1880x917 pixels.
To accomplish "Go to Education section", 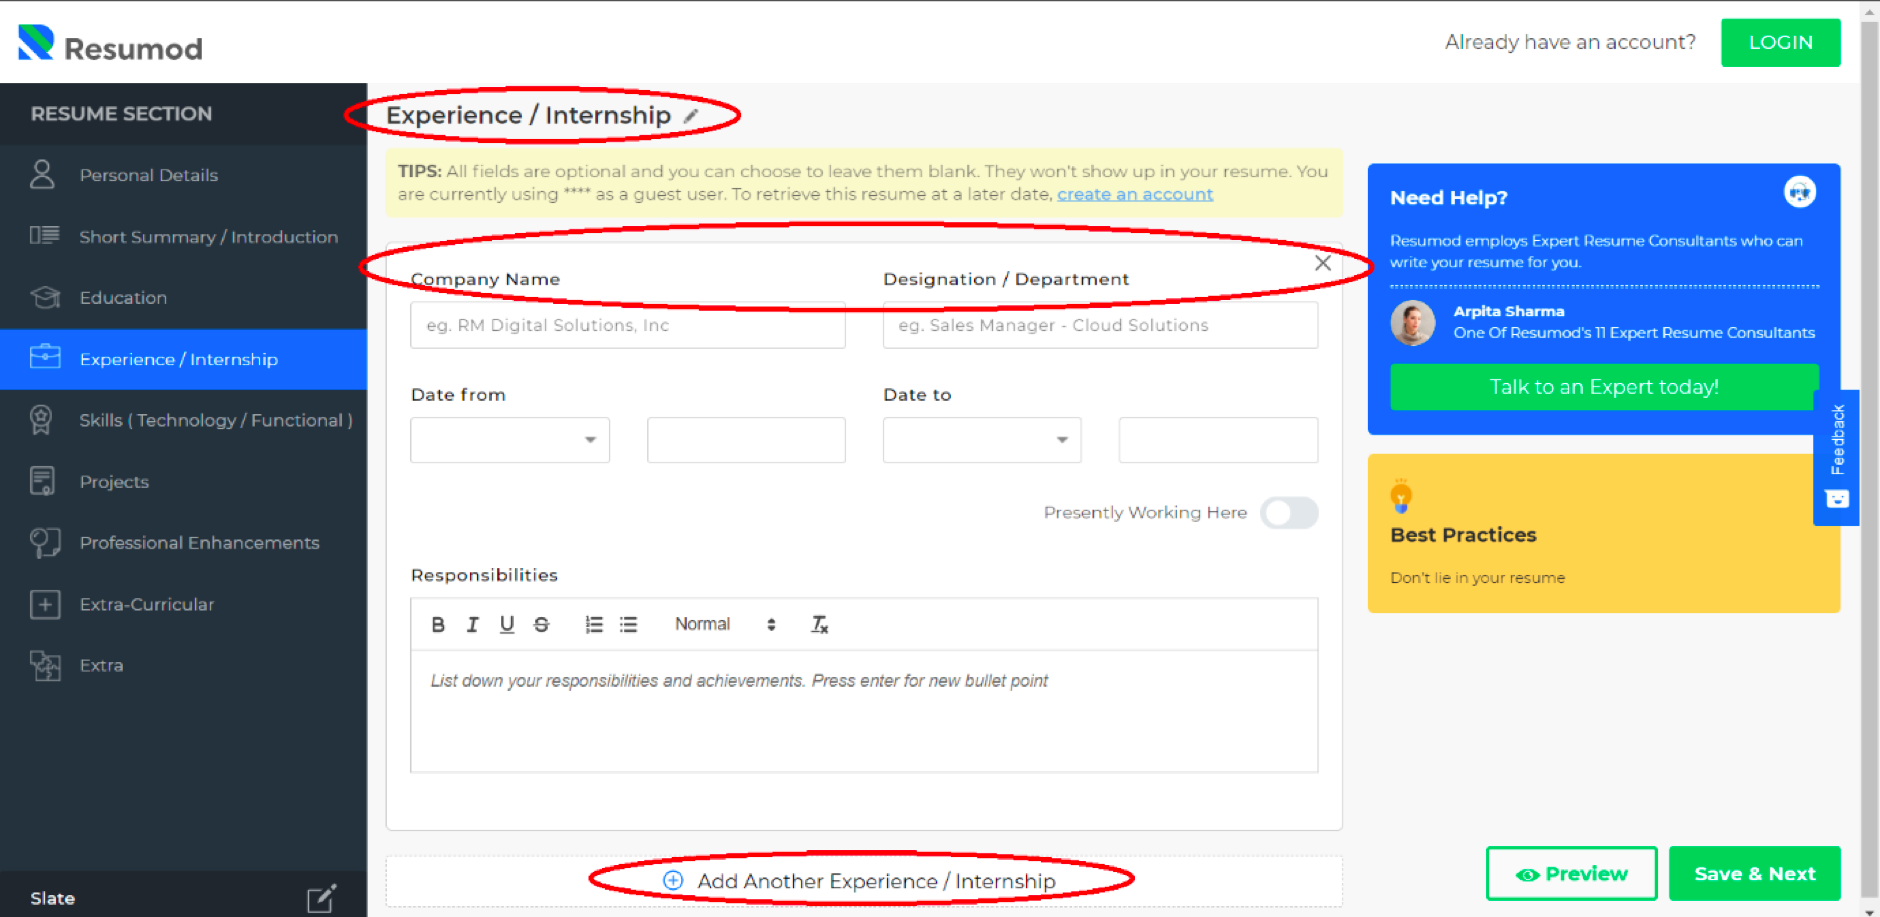I will [184, 297].
